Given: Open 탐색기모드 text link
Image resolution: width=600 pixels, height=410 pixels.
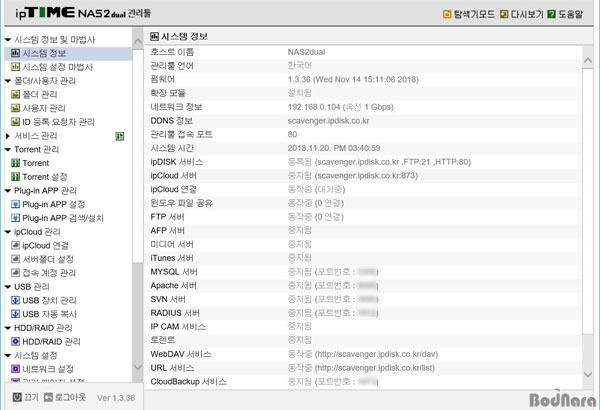Looking at the screenshot, I should click(x=474, y=15).
